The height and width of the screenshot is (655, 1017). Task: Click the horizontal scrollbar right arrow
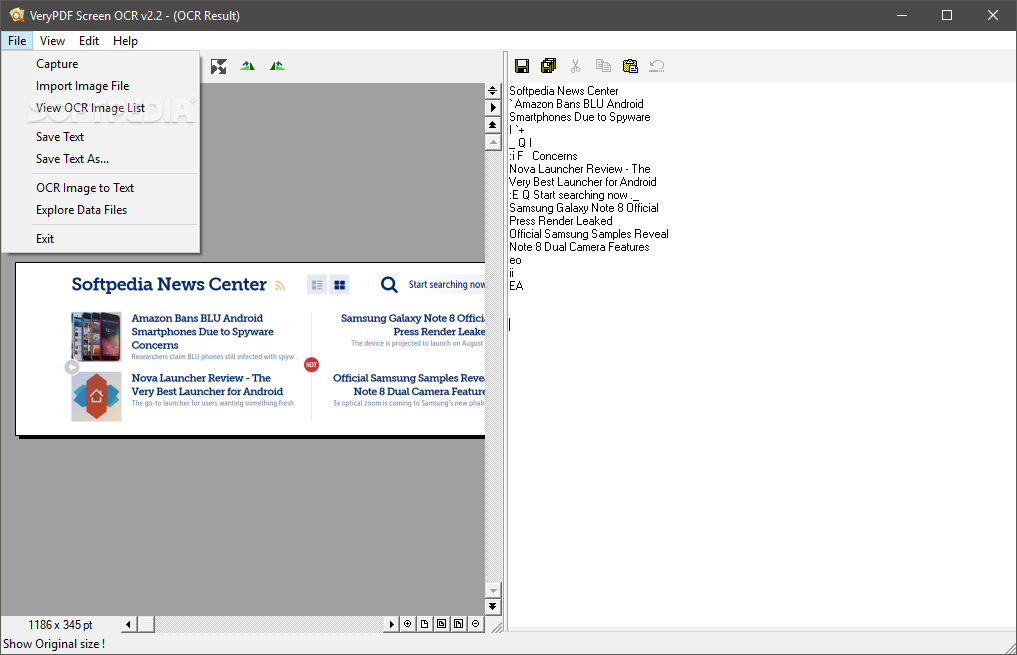(390, 624)
